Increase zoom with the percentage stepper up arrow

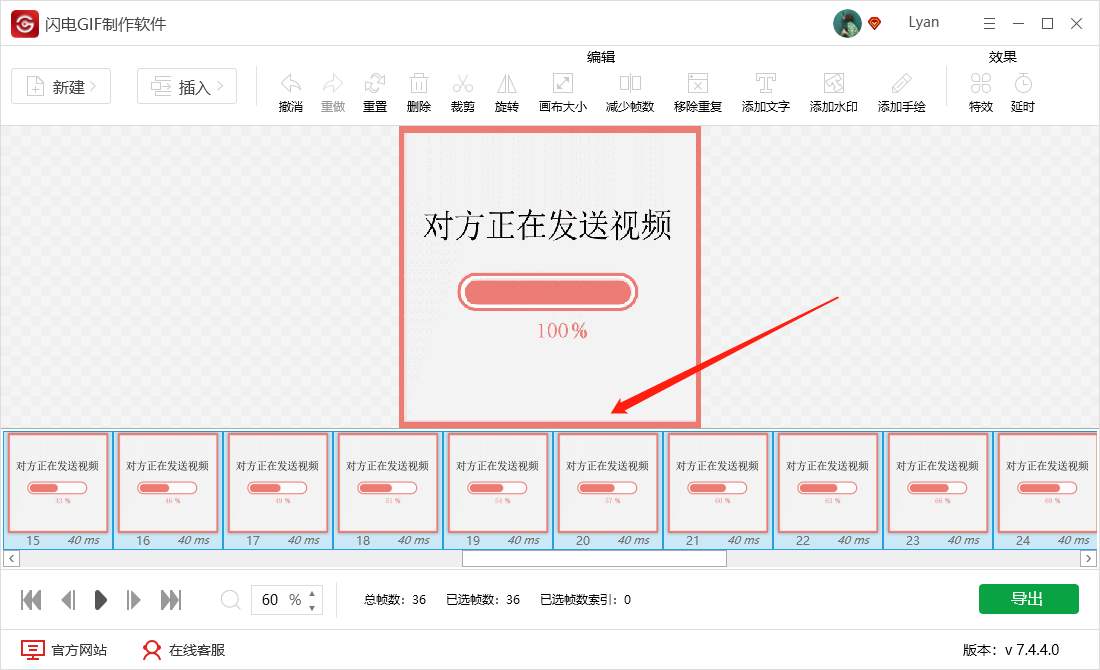tap(311, 593)
